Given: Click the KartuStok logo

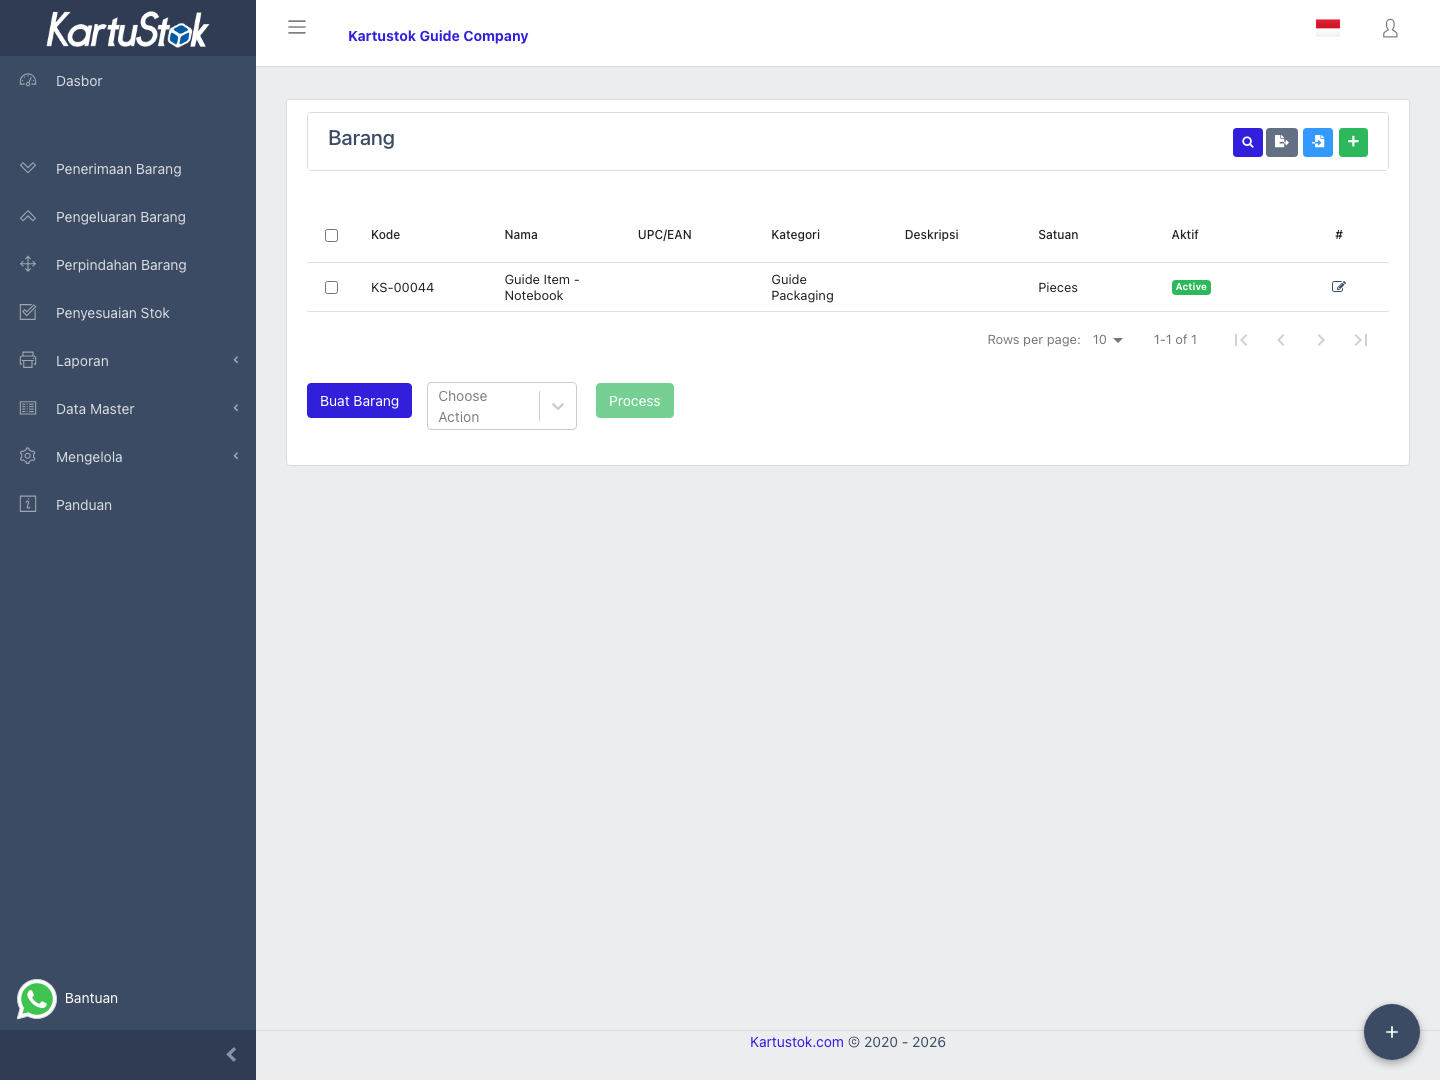Looking at the screenshot, I should point(128,29).
